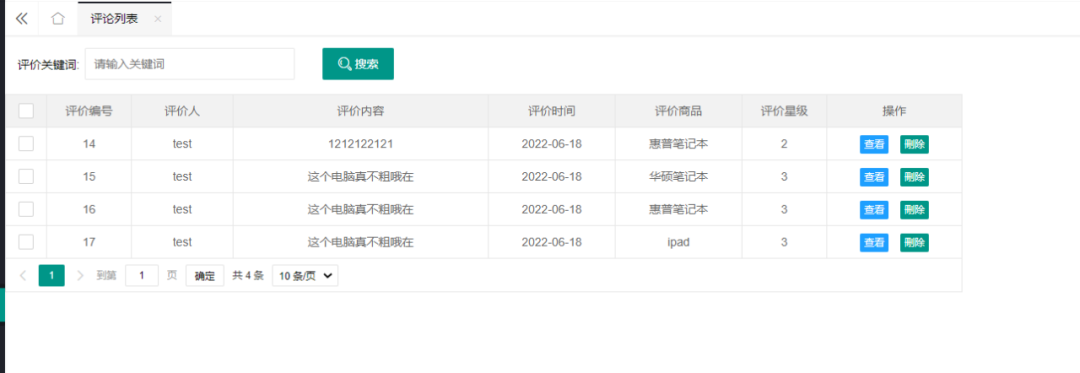Focus the 评价关键词 keyword input field
This screenshot has height=373, width=1080.
(x=189, y=64)
